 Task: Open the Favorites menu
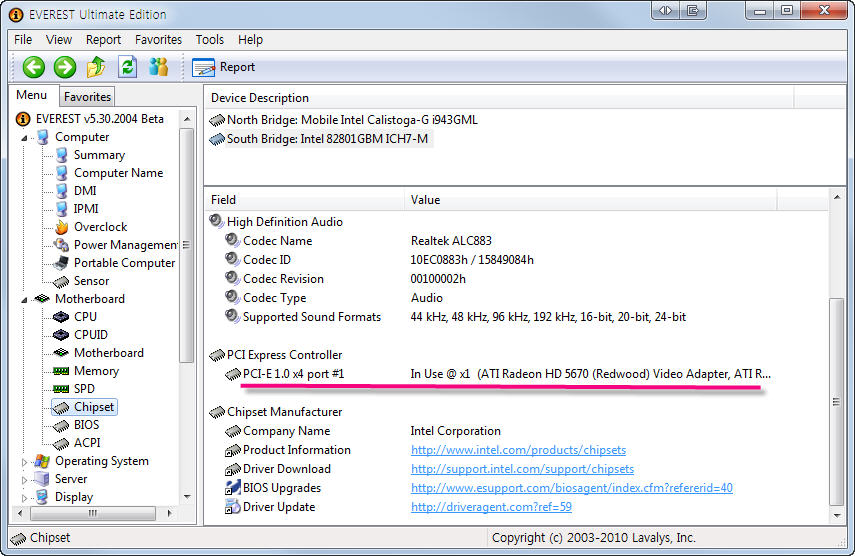[158, 40]
